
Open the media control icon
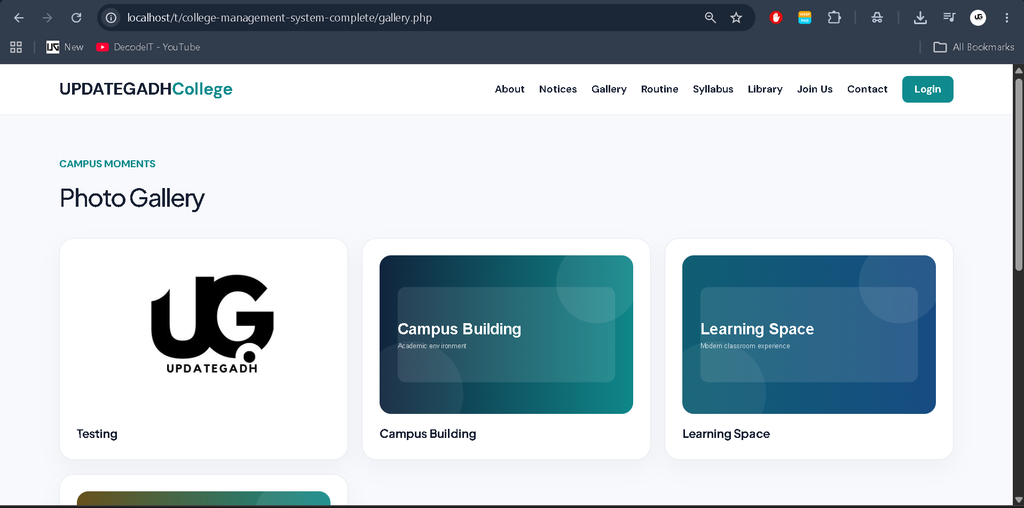[x=949, y=18]
